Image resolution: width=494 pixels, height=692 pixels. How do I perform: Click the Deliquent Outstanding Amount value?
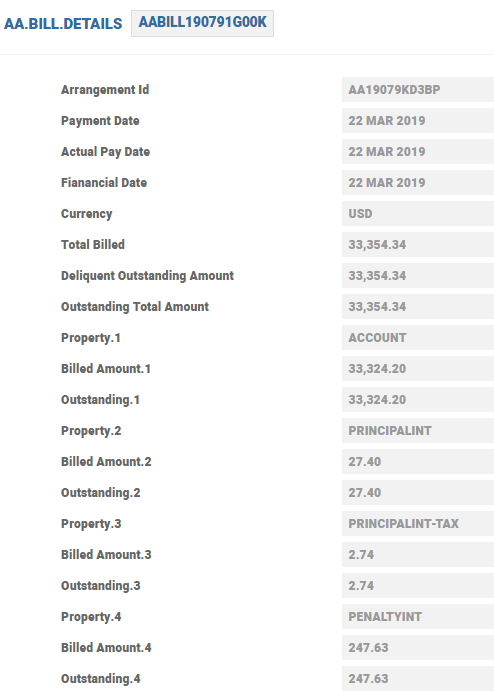(x=418, y=275)
